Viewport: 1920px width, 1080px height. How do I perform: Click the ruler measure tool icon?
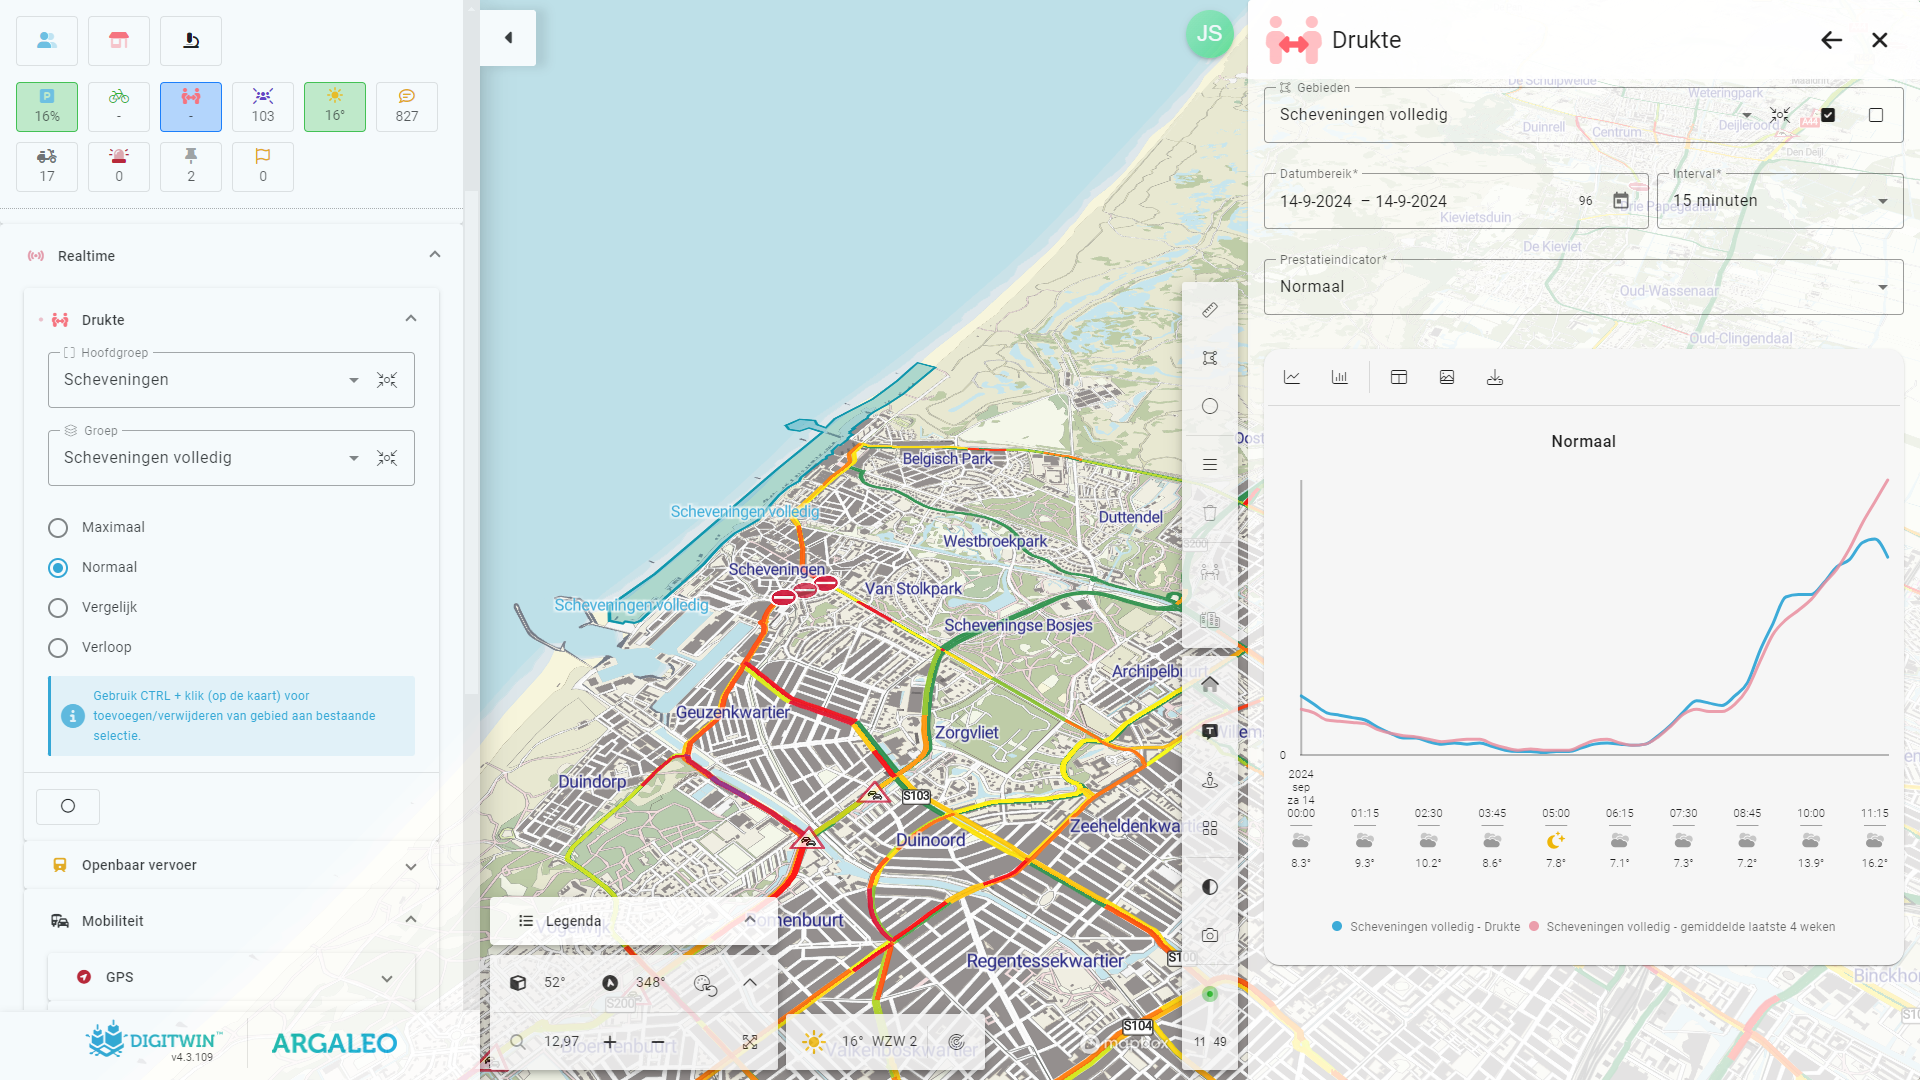coord(1210,310)
